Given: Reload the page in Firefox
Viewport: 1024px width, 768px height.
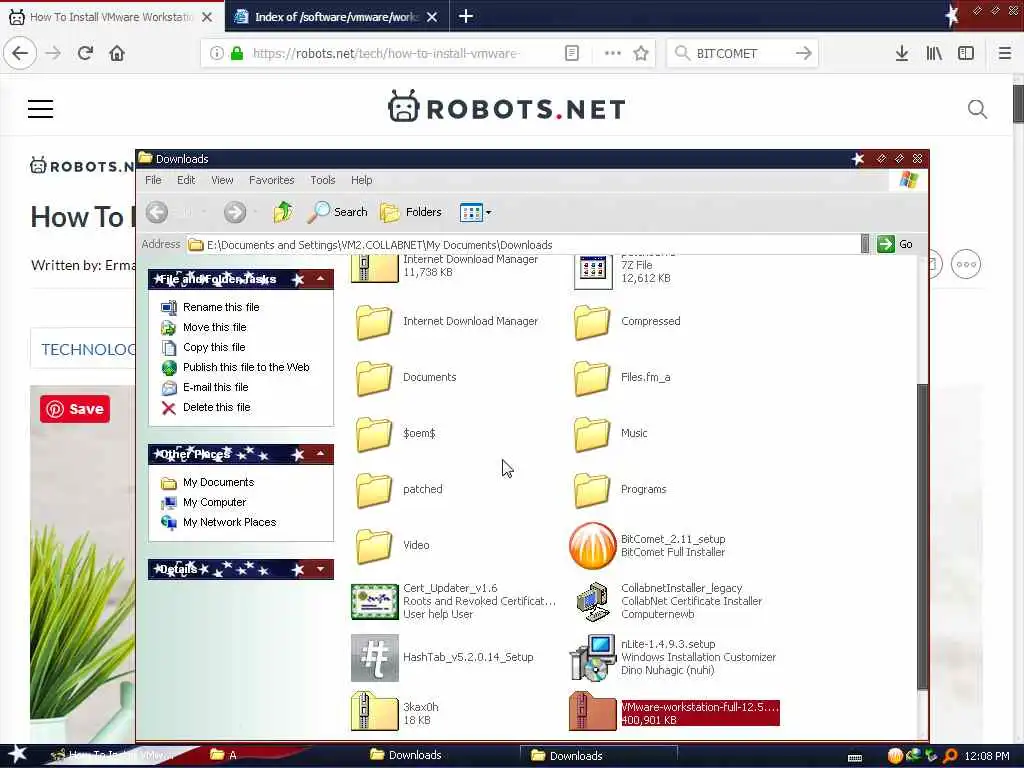Looking at the screenshot, I should point(85,53).
